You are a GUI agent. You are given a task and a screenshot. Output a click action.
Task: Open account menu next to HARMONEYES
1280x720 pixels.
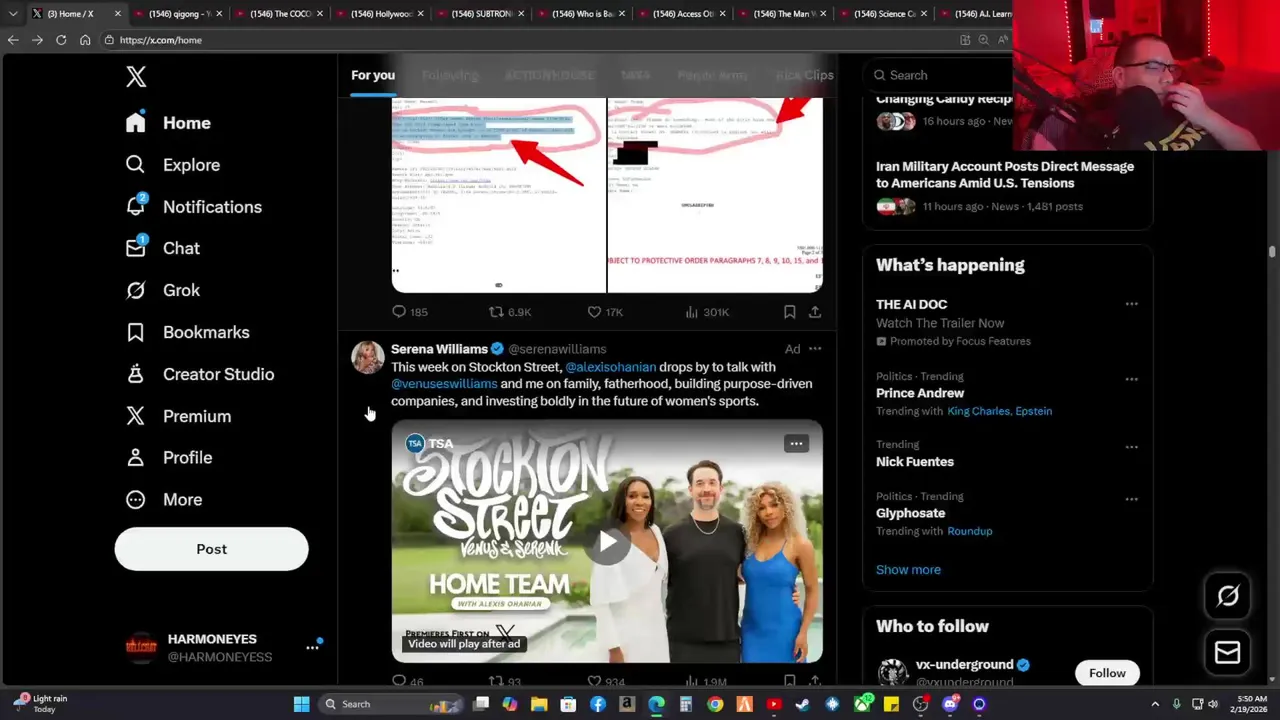click(x=312, y=648)
